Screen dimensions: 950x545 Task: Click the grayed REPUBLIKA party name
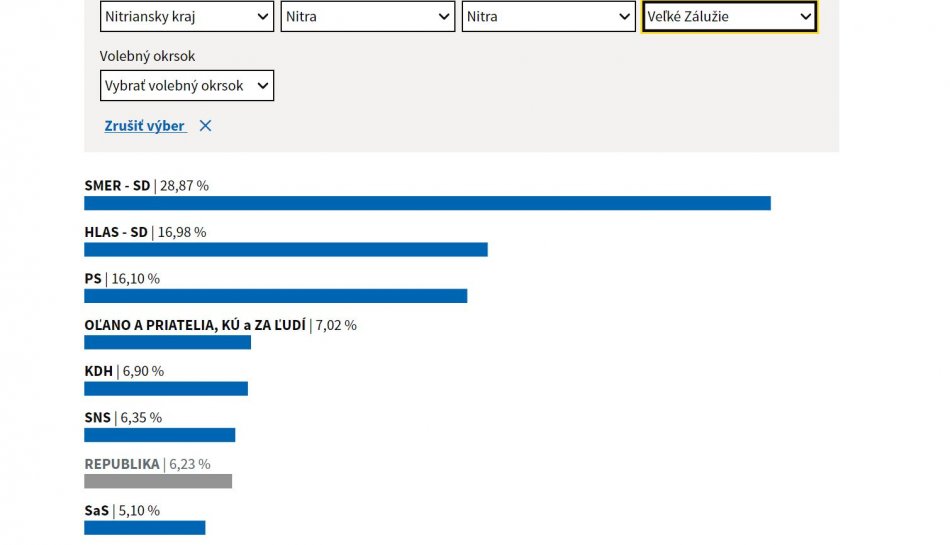pos(122,464)
